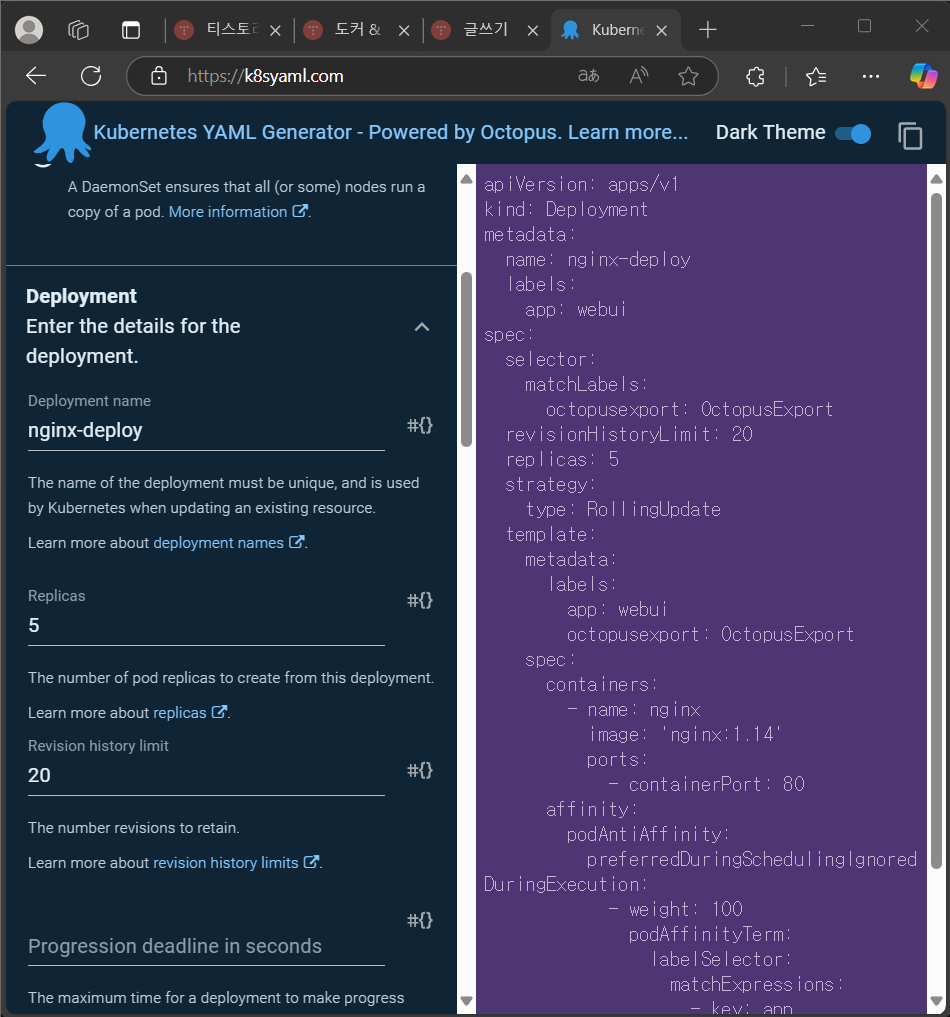Image resolution: width=950 pixels, height=1017 pixels.
Task: Click the address bar URL k8syaml.com
Action: pyautogui.click(x=265, y=76)
